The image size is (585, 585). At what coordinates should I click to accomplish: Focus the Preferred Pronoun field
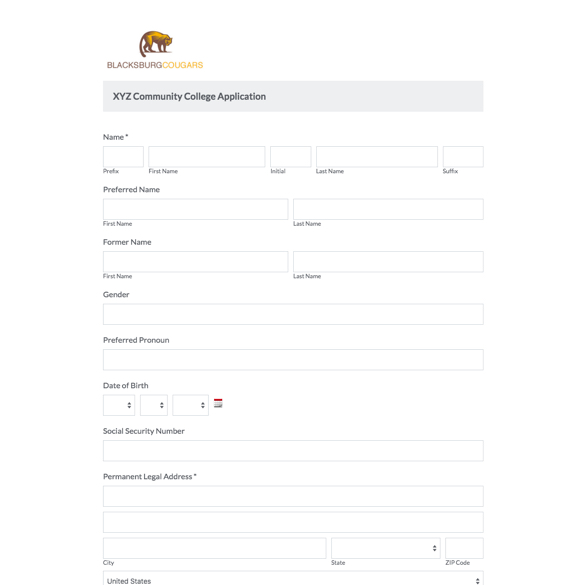293,360
